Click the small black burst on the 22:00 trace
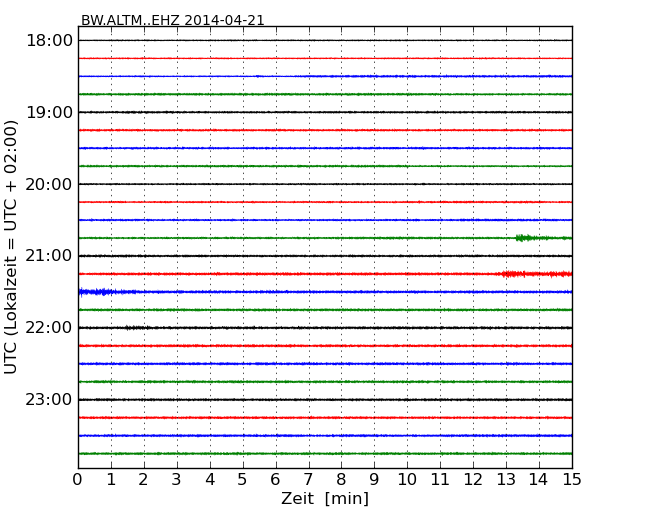Image resolution: width=650 pixels, height=520 pixels. 137,328
